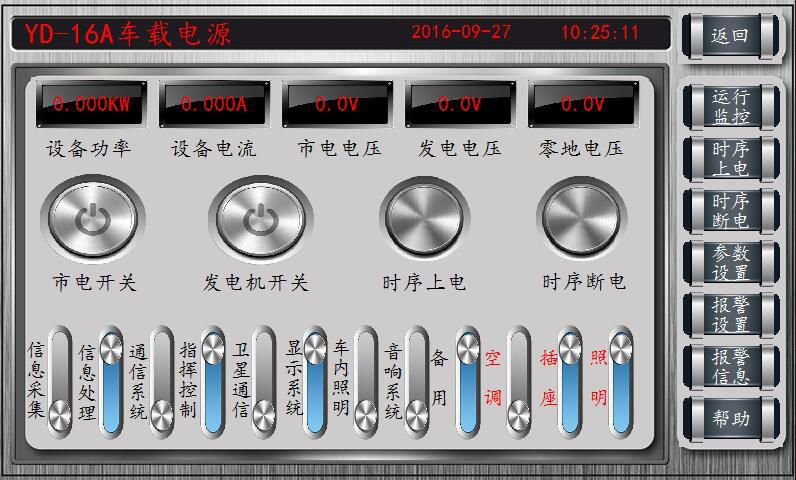Click the 返回 button
796x480 pixels.
[x=730, y=37]
